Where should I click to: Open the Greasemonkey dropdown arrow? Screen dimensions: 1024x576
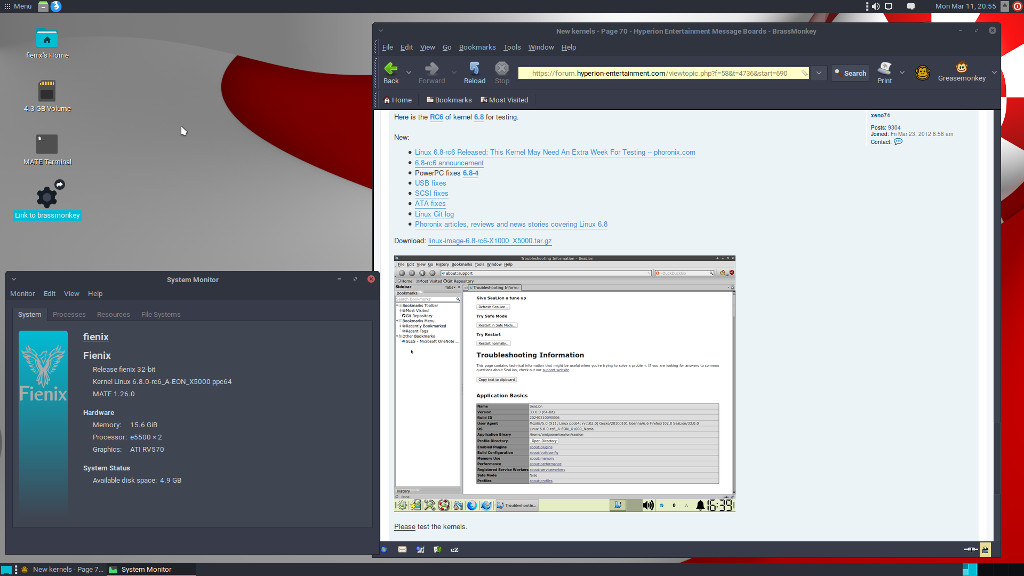tap(994, 72)
